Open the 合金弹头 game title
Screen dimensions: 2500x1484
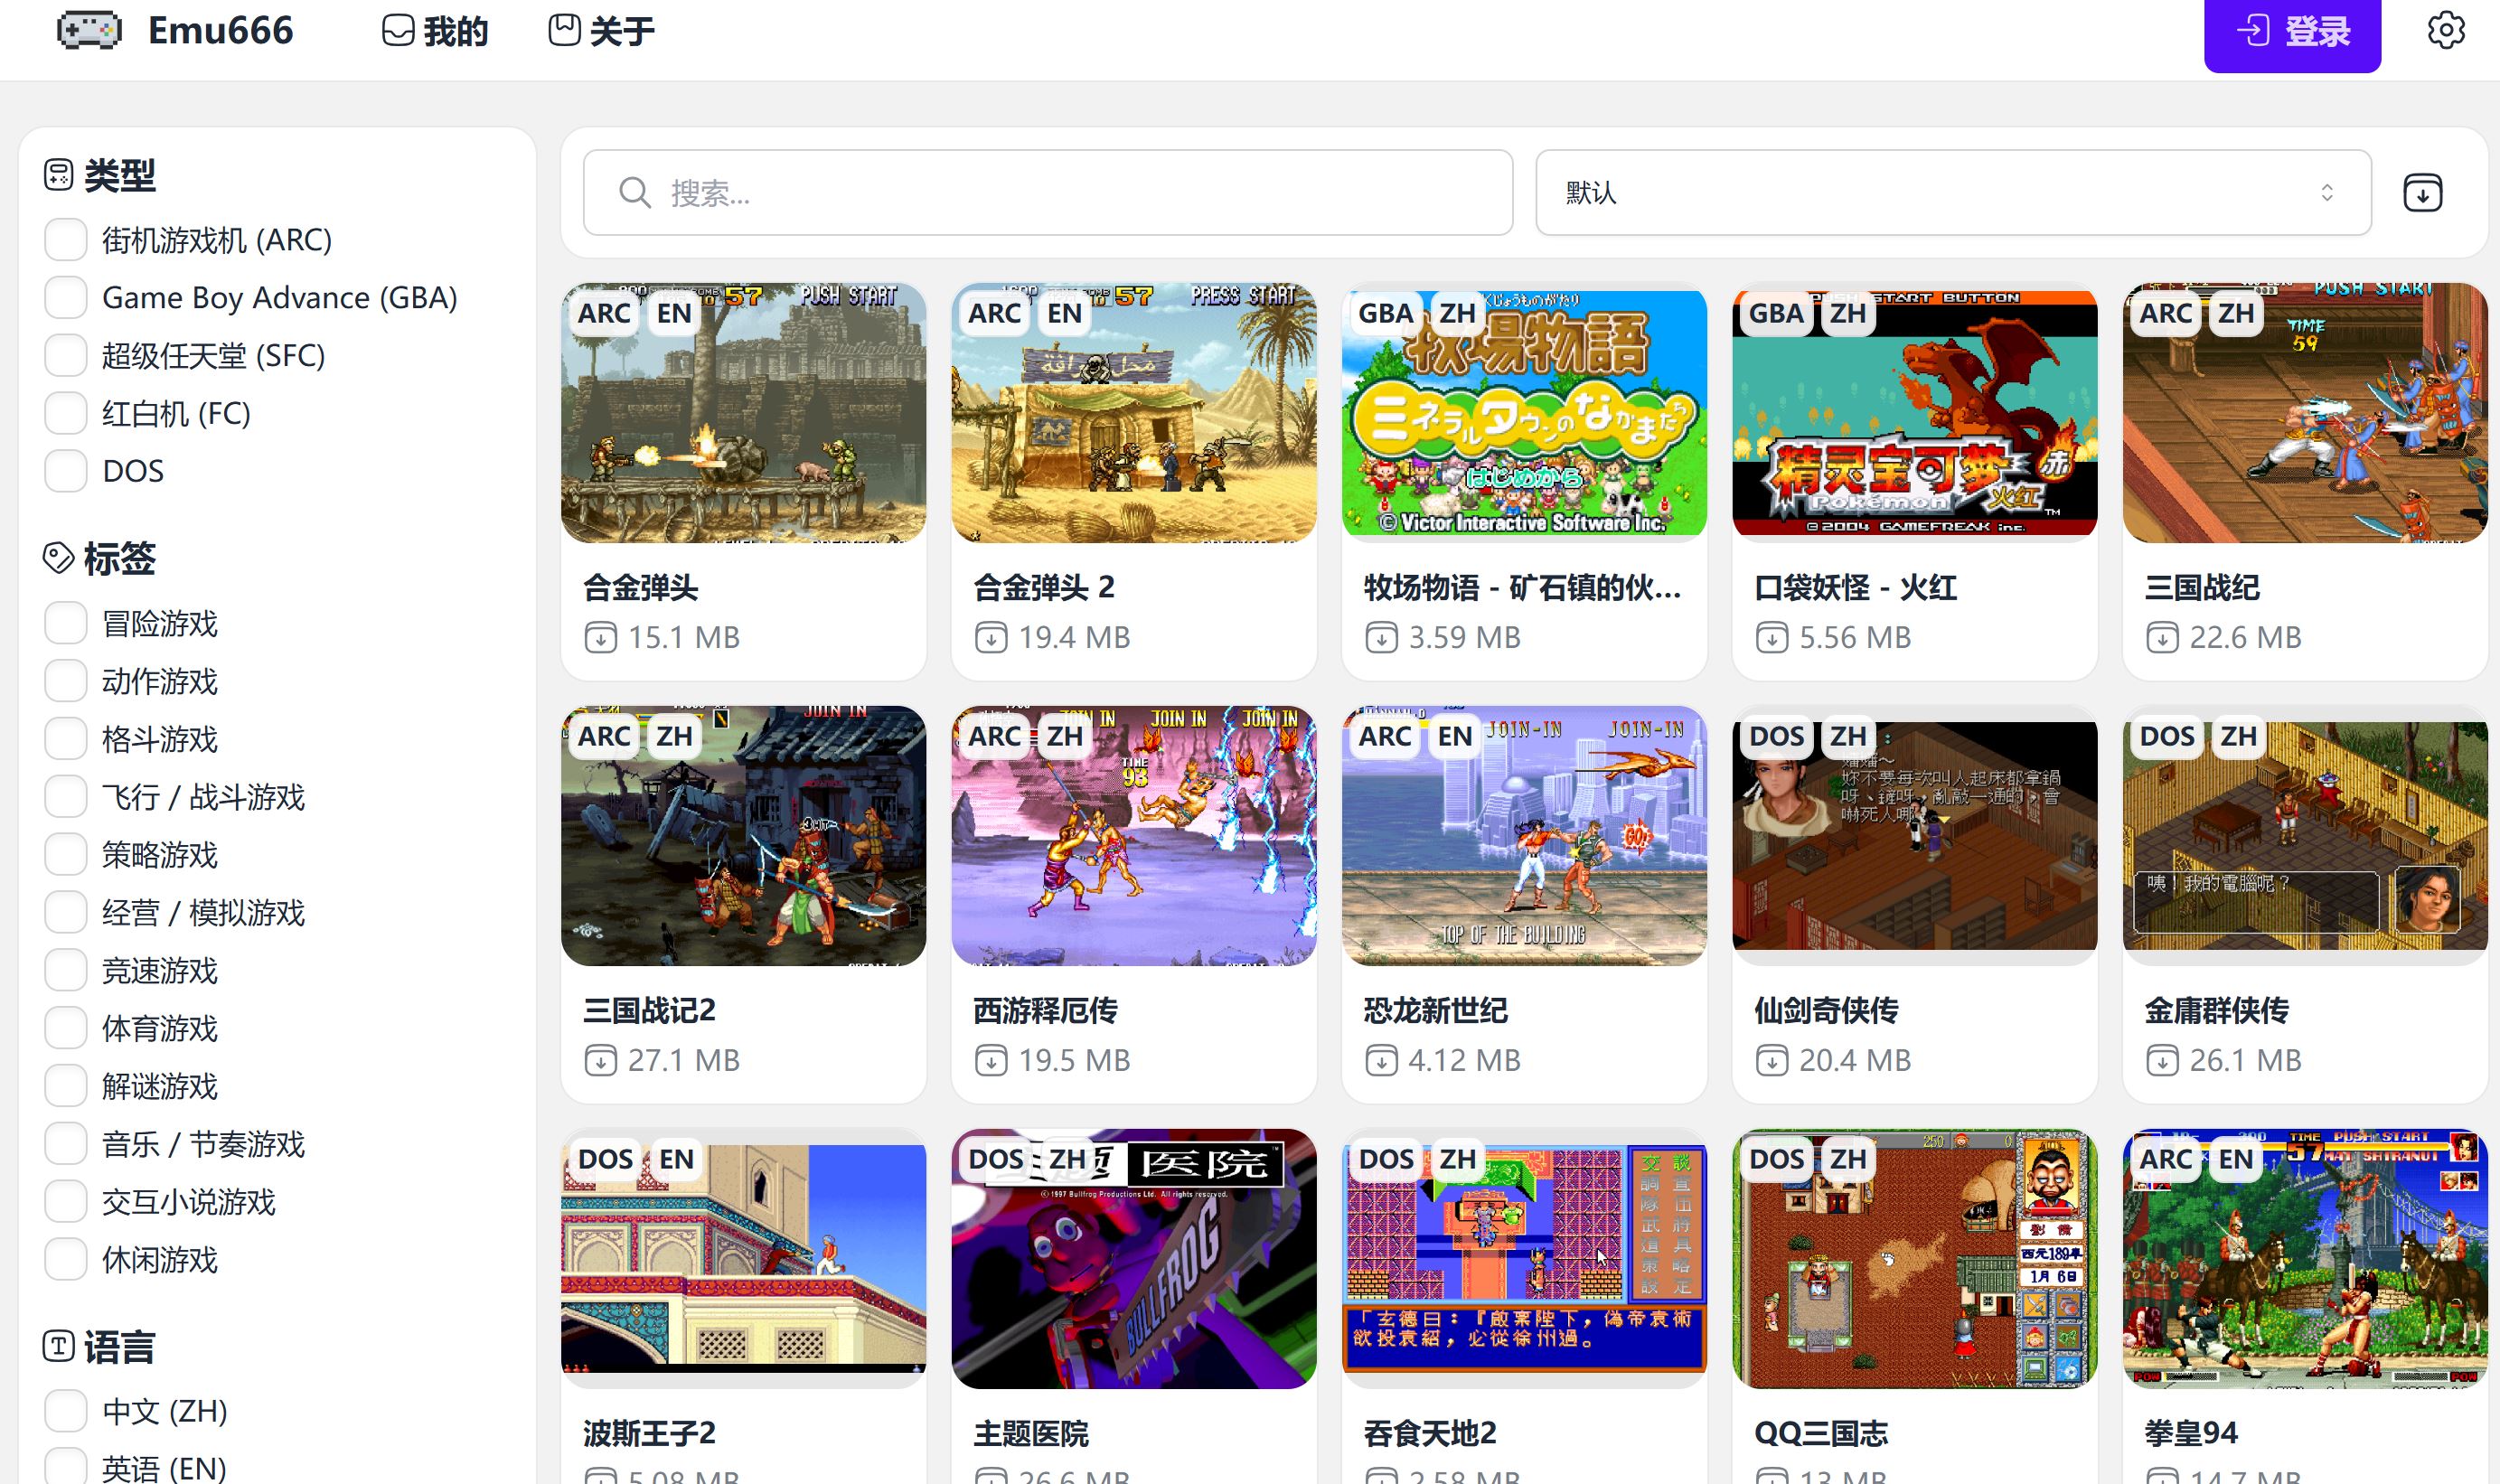tap(640, 587)
